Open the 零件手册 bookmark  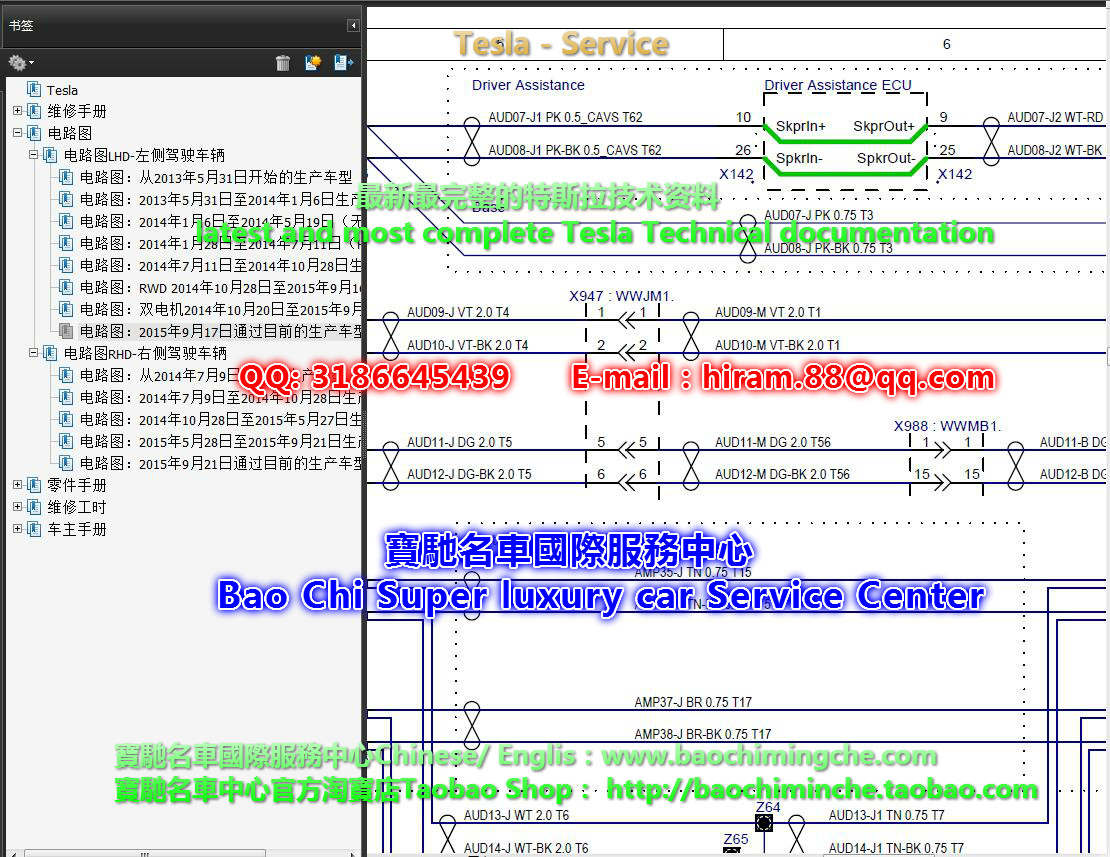point(76,485)
